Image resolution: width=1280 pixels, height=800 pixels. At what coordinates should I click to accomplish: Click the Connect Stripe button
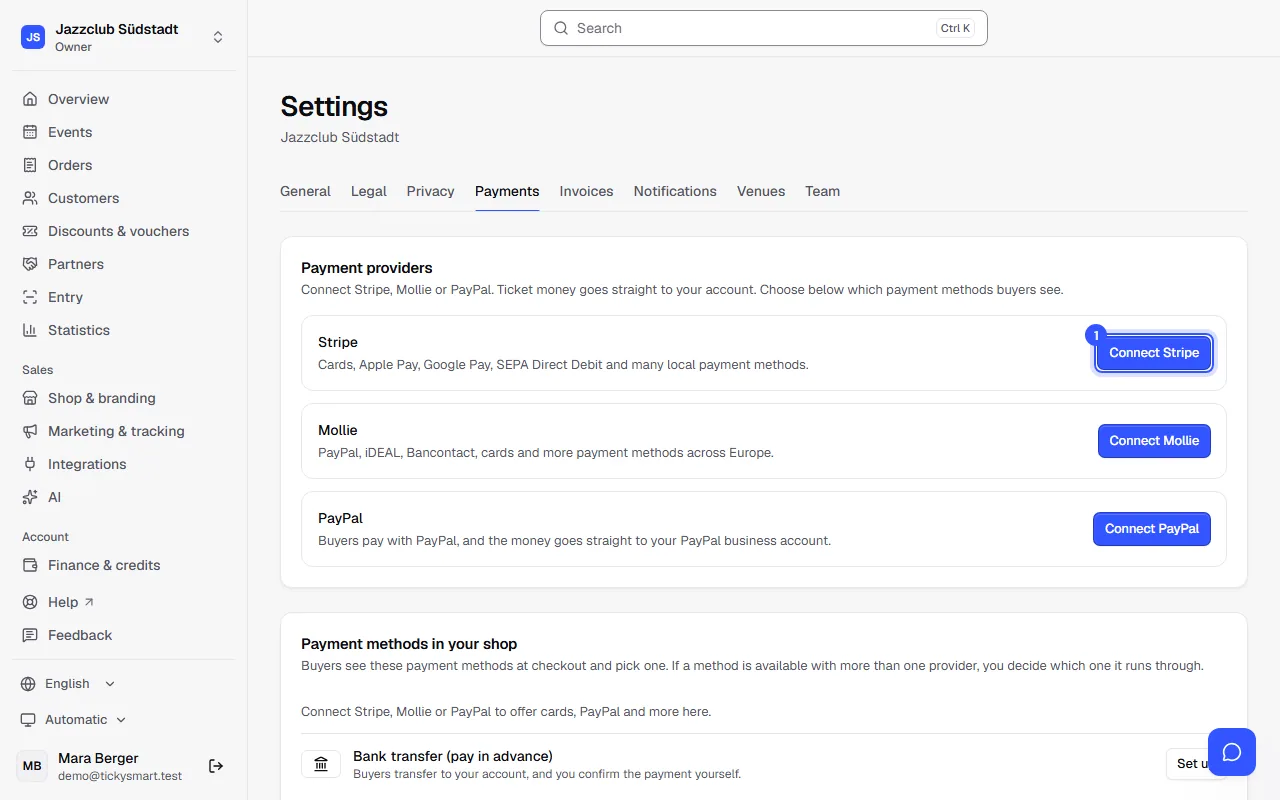1154,353
